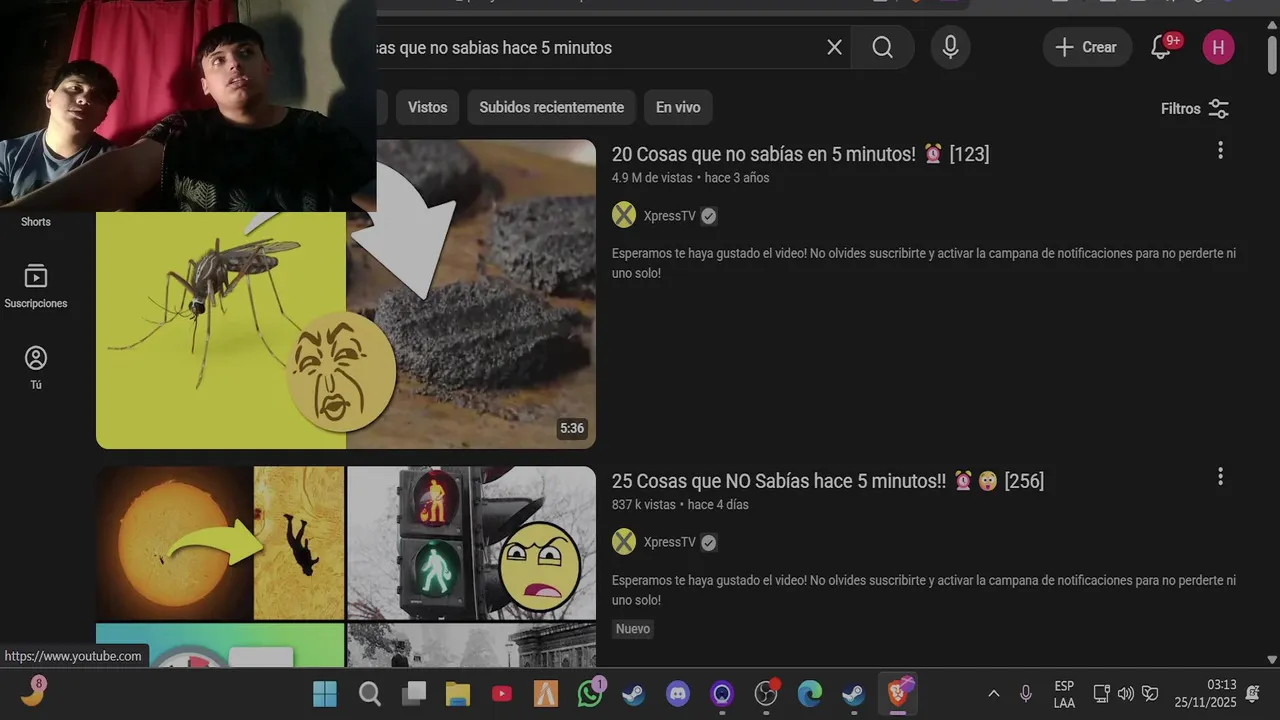Open the first Steam taskbar icon

[x=634, y=693]
